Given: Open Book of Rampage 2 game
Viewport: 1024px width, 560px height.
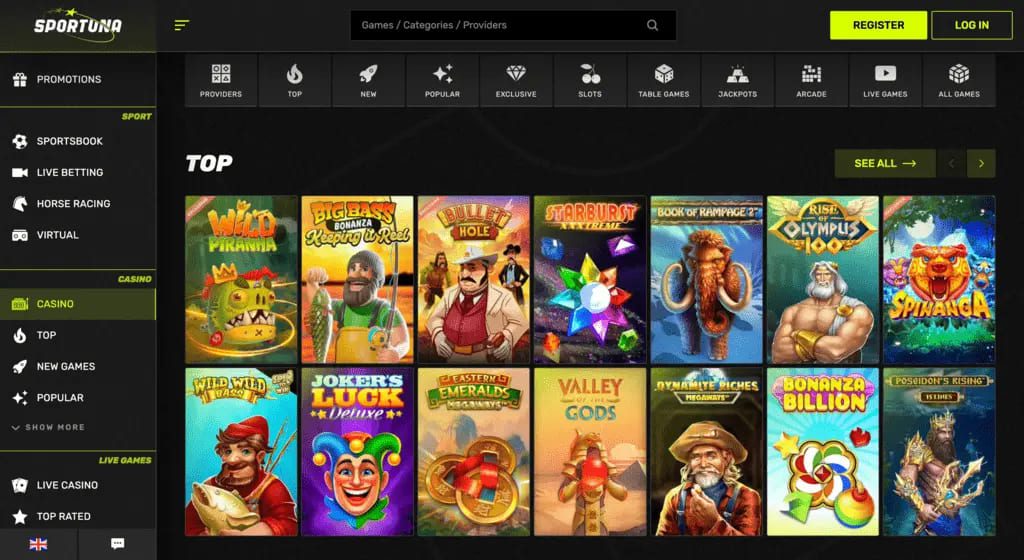Looking at the screenshot, I should 707,279.
